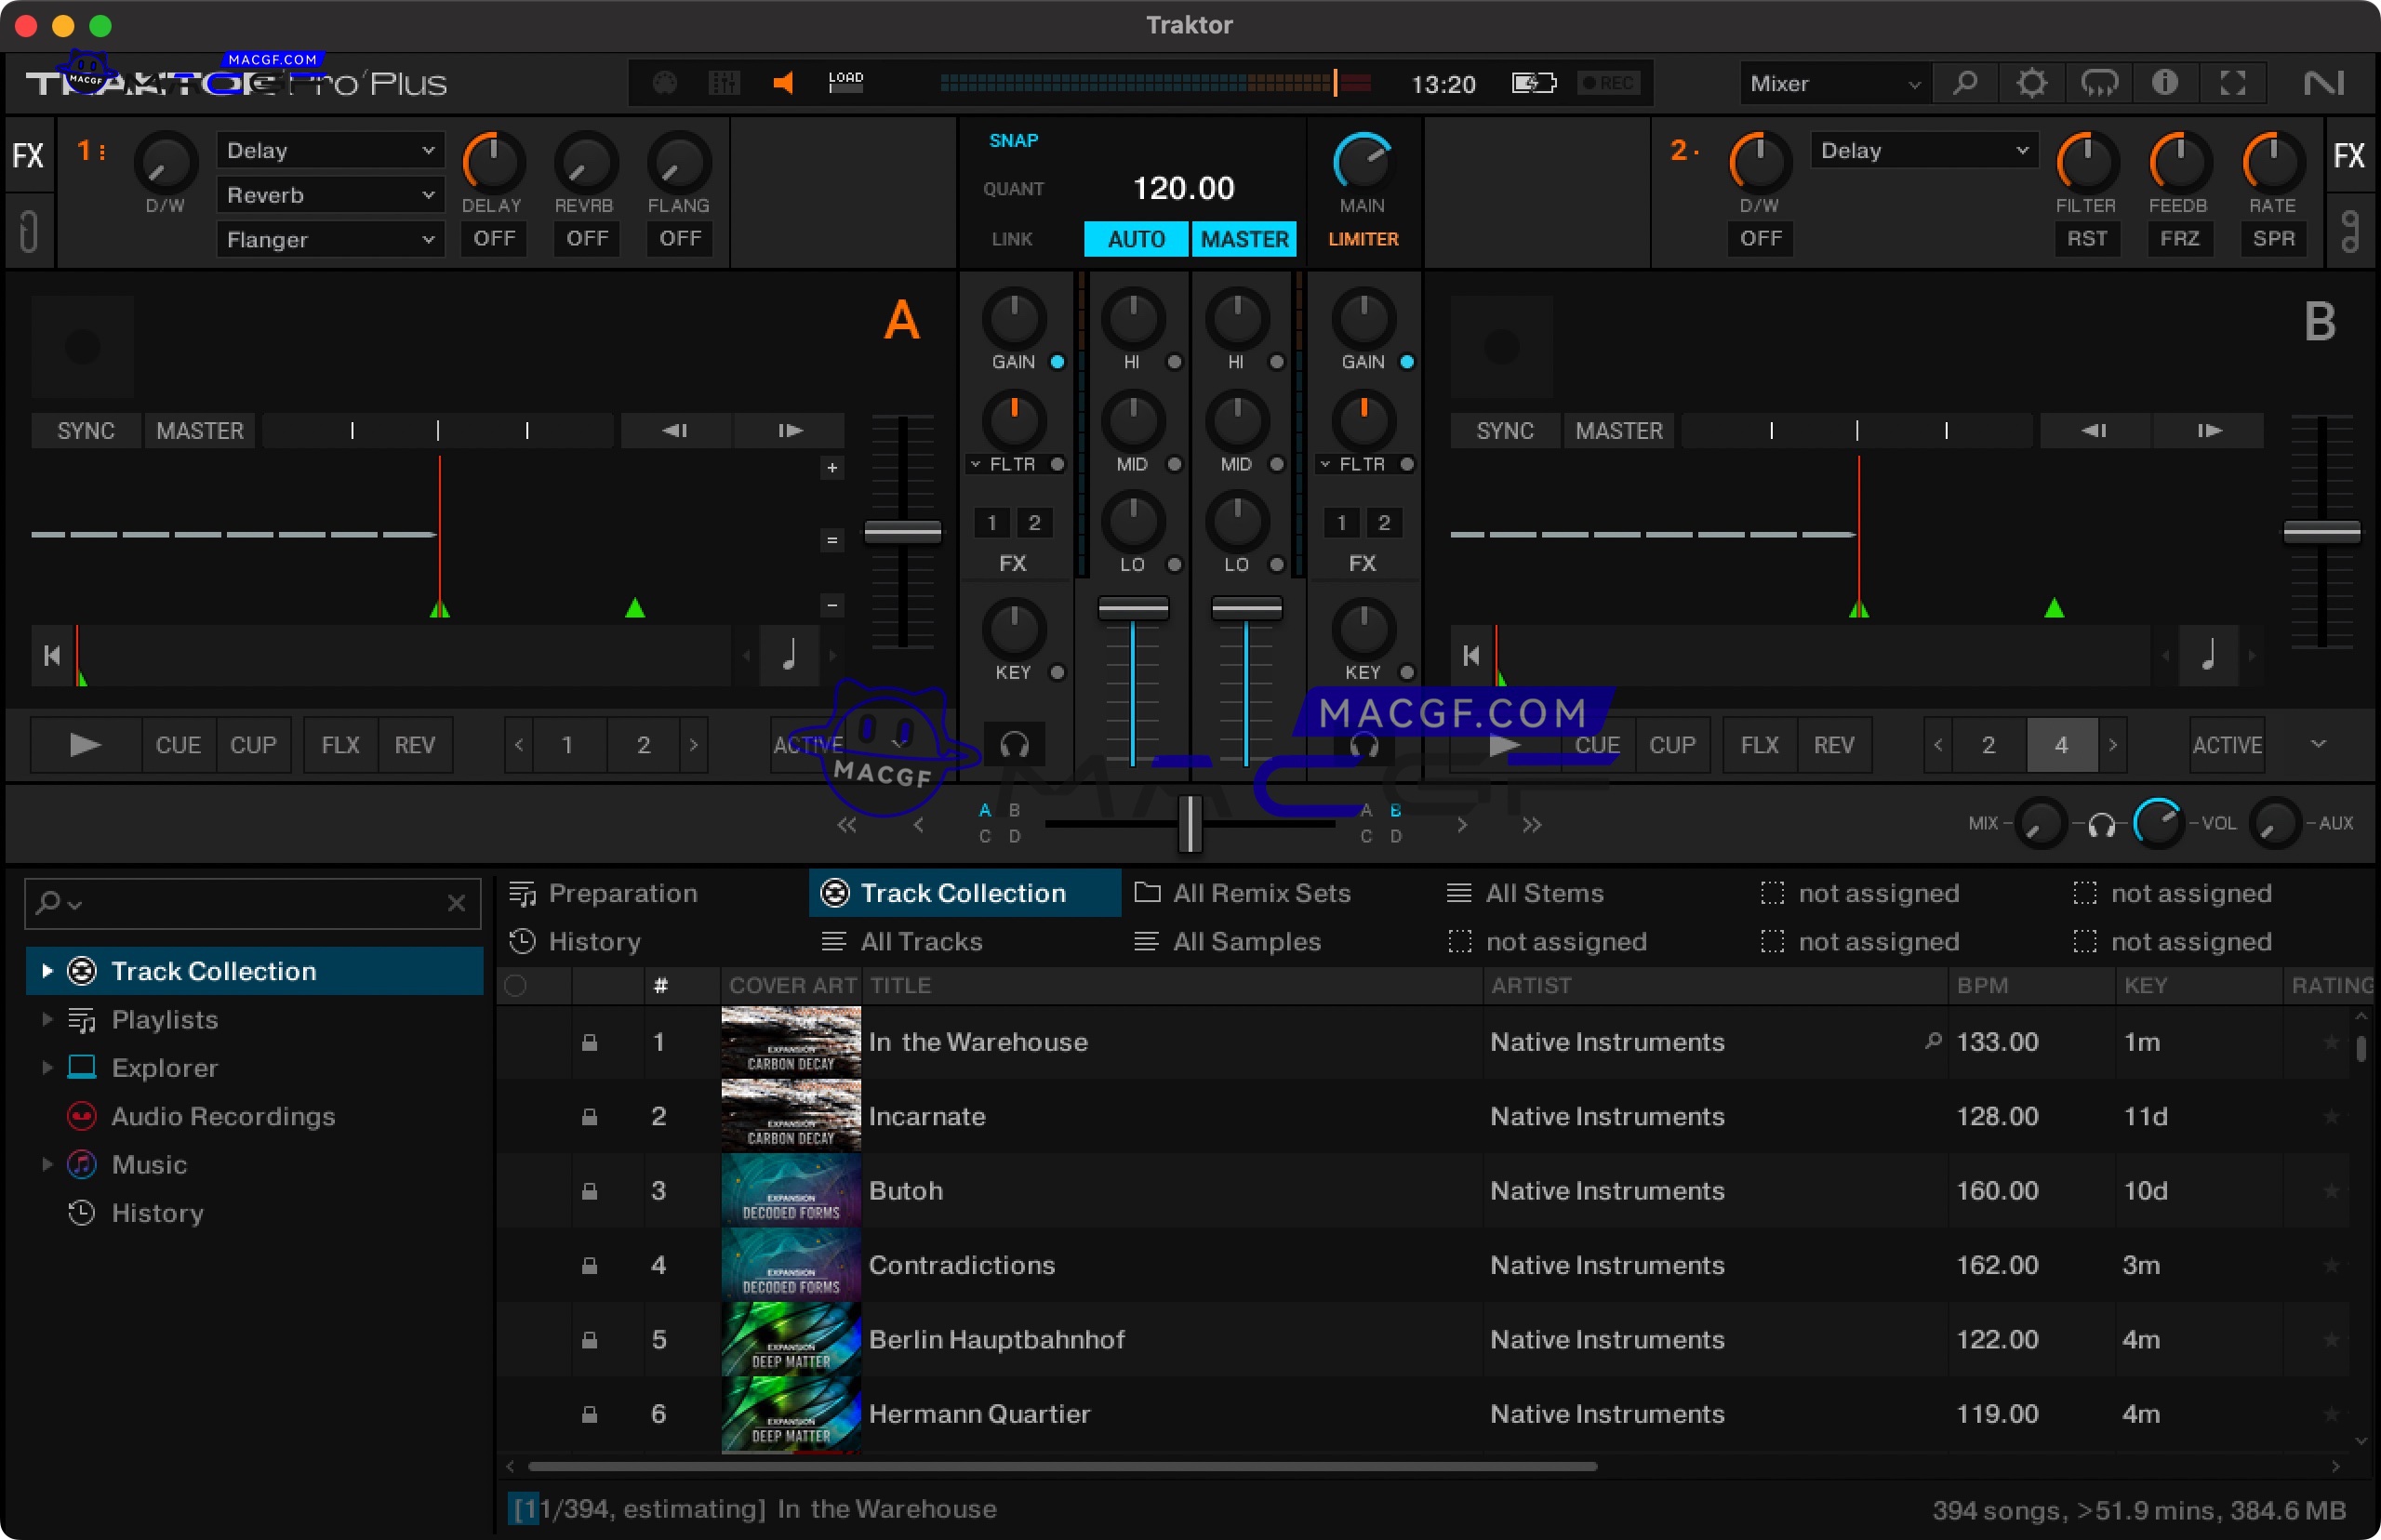Enable headphone cue on channel A
This screenshot has width=2381, height=1540.
coord(1014,745)
